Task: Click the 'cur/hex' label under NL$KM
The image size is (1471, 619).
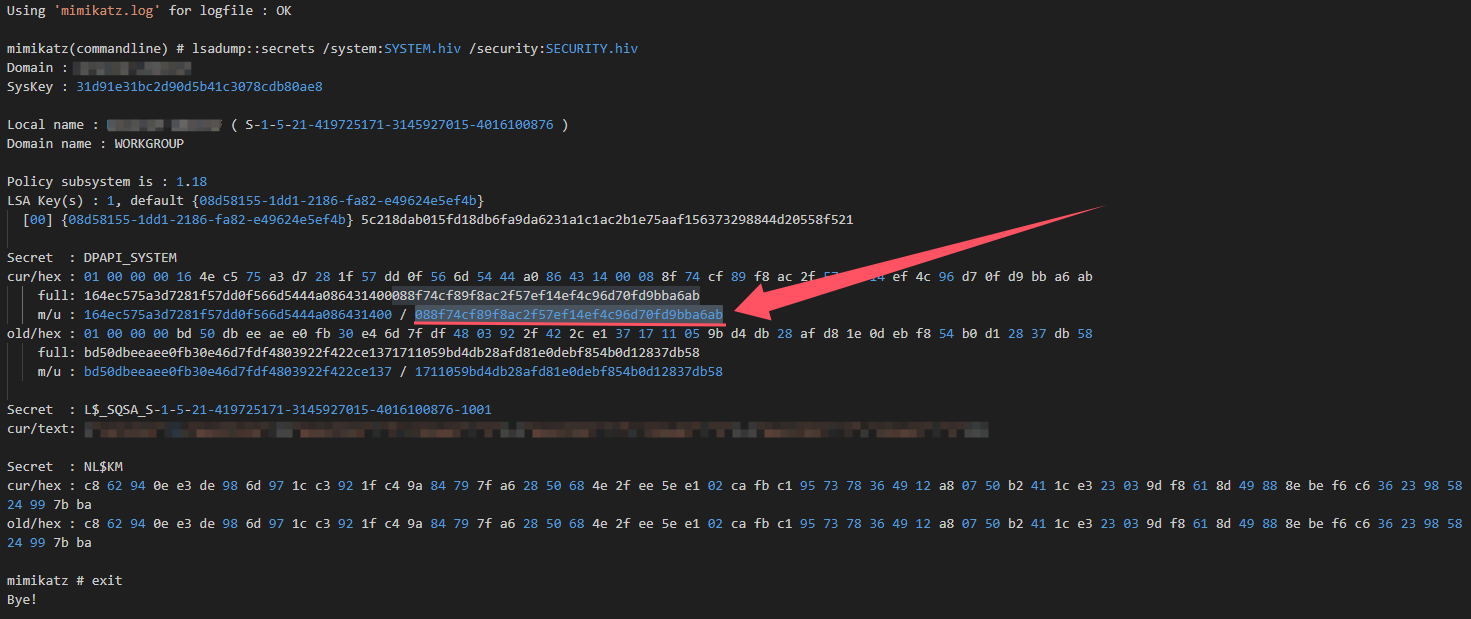Action: coord(34,486)
